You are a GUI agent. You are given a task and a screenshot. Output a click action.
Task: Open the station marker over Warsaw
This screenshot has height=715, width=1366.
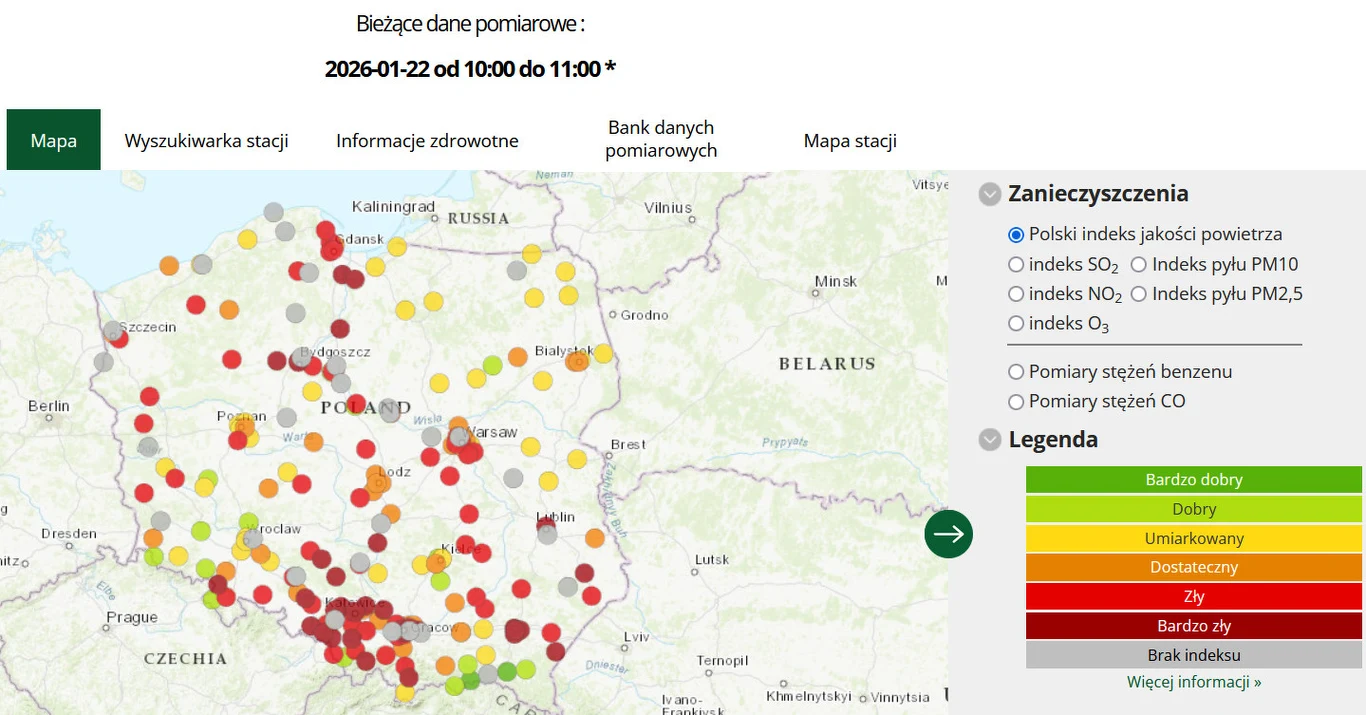point(460,434)
